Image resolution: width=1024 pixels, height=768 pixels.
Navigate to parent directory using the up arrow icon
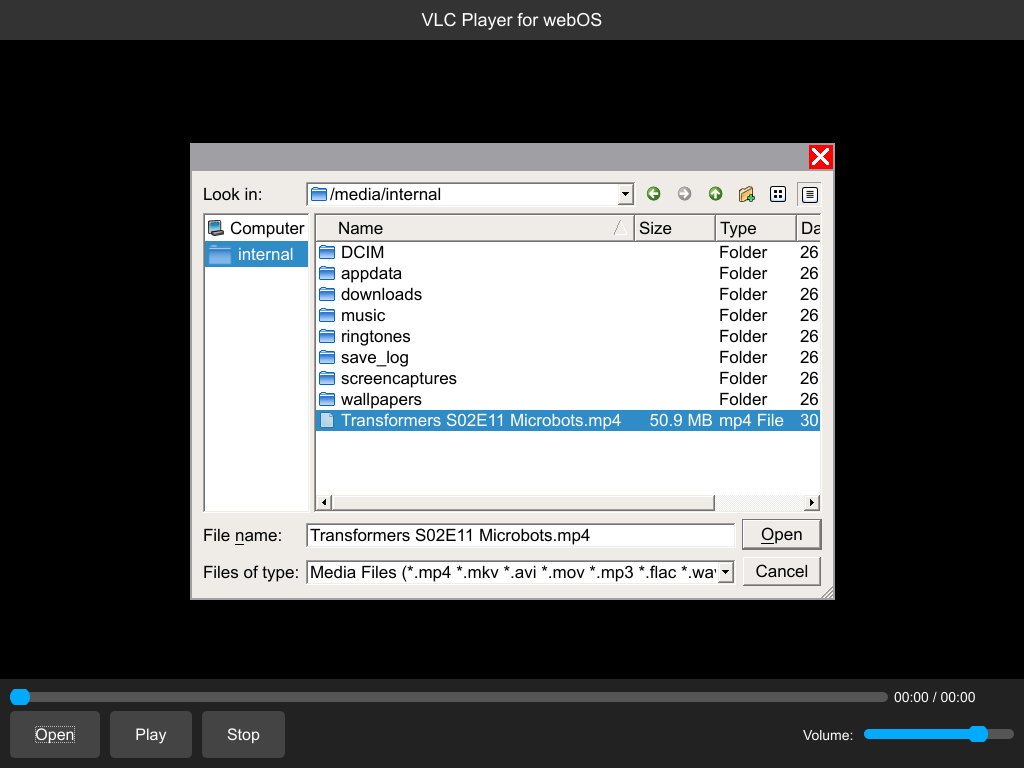click(715, 194)
